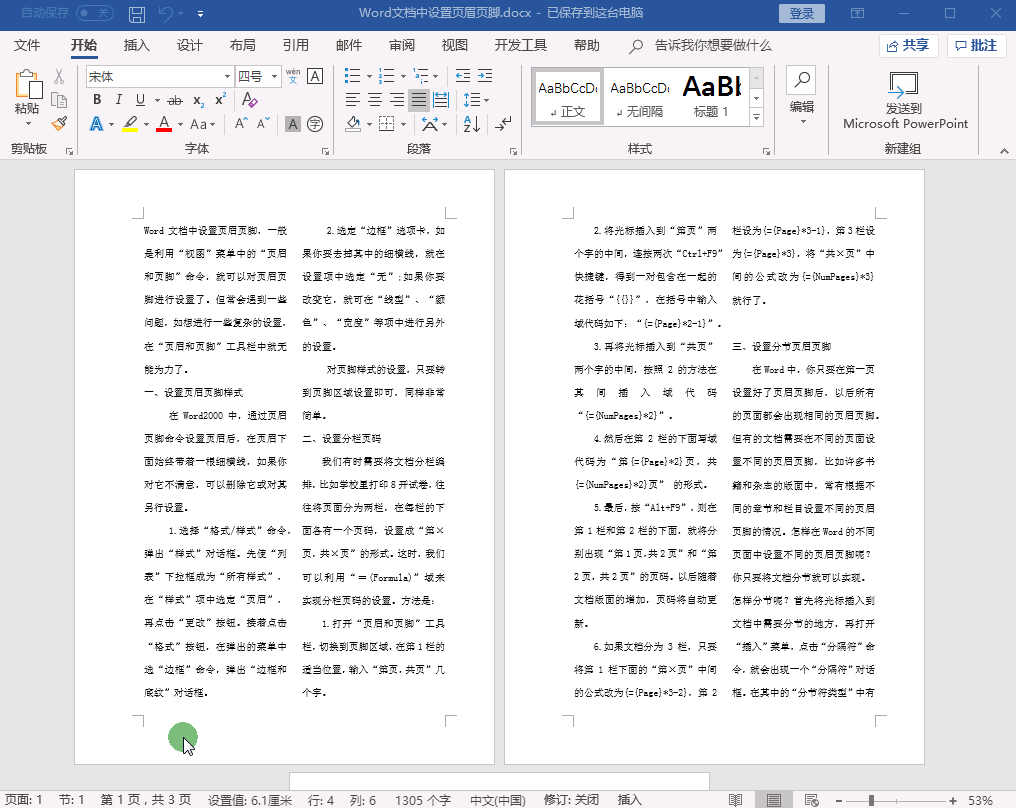The width and height of the screenshot is (1016, 808).
Task: Open the font name dropdown 宋体
Action: click(227, 76)
